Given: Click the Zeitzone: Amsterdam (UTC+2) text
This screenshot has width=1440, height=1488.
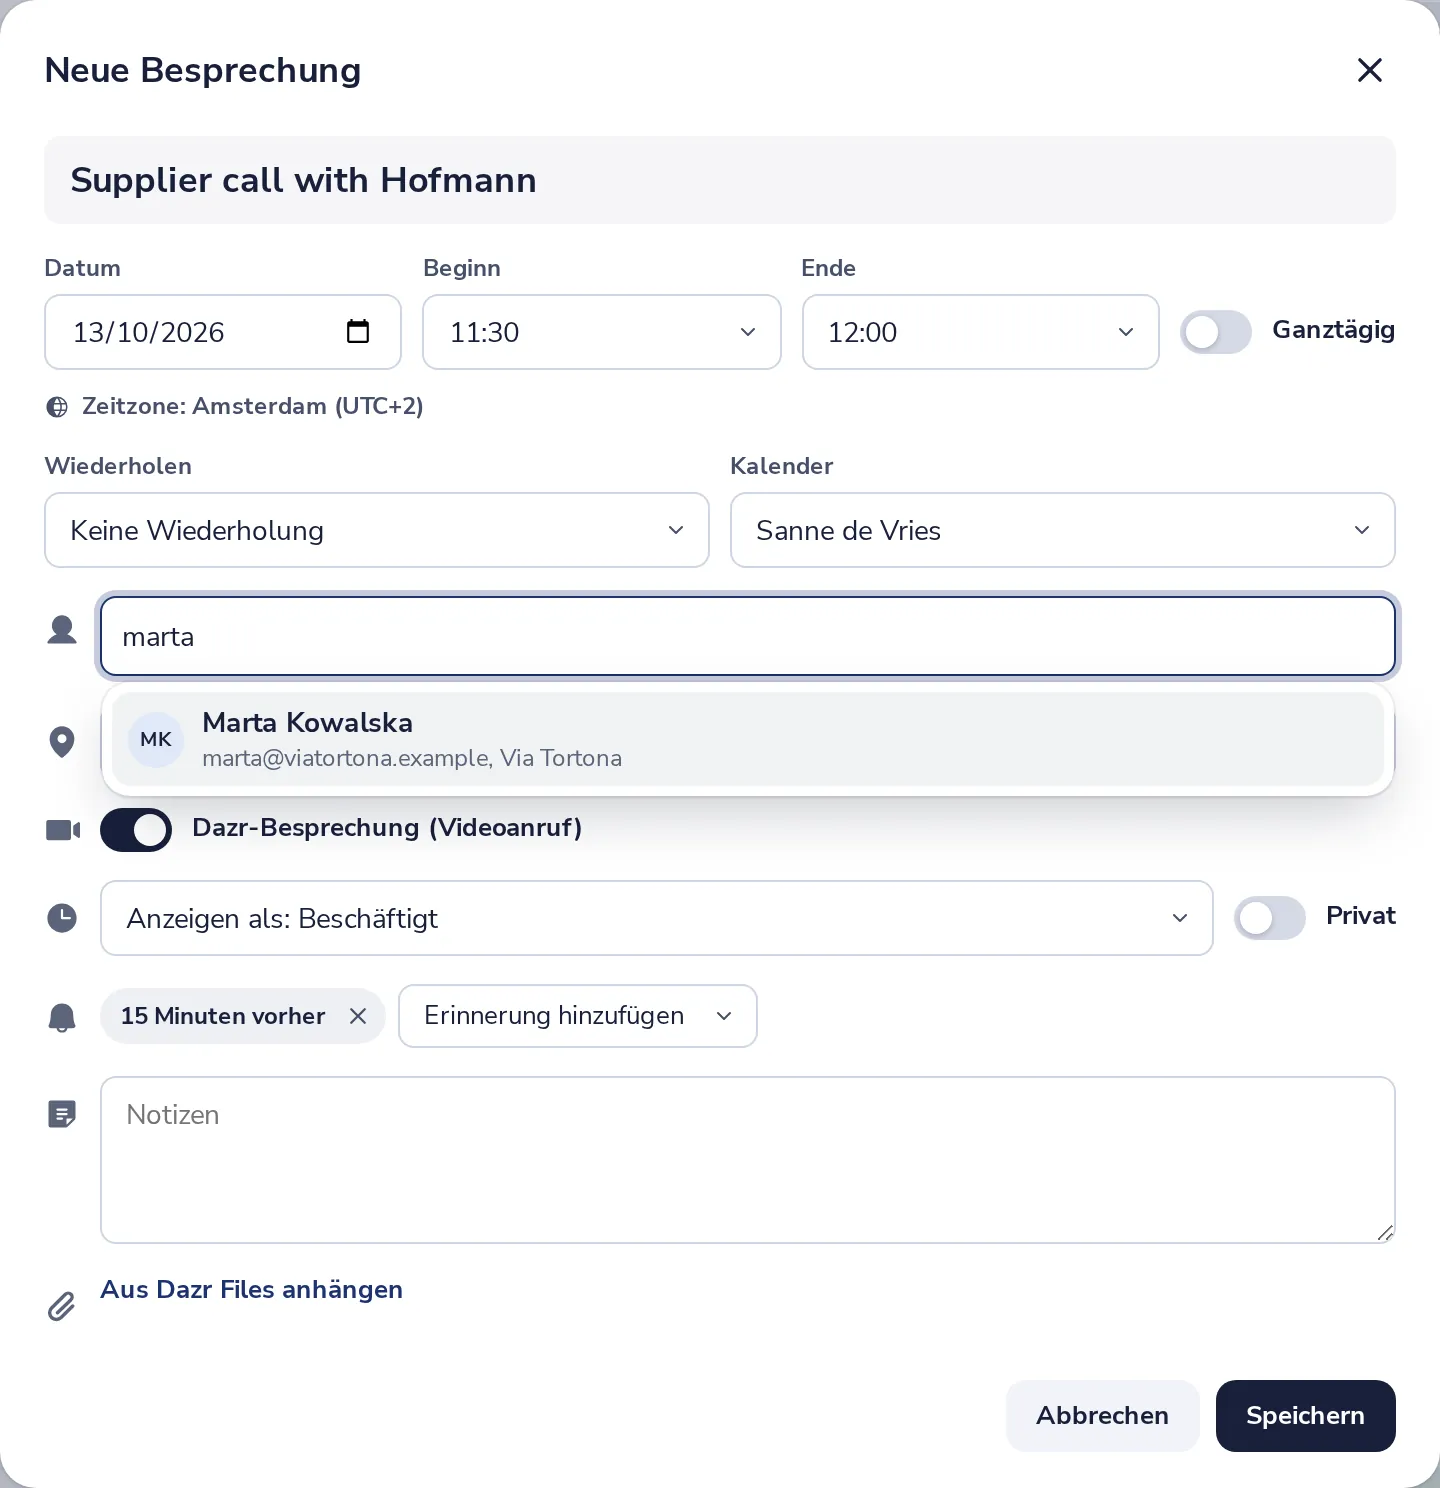Looking at the screenshot, I should point(253,406).
